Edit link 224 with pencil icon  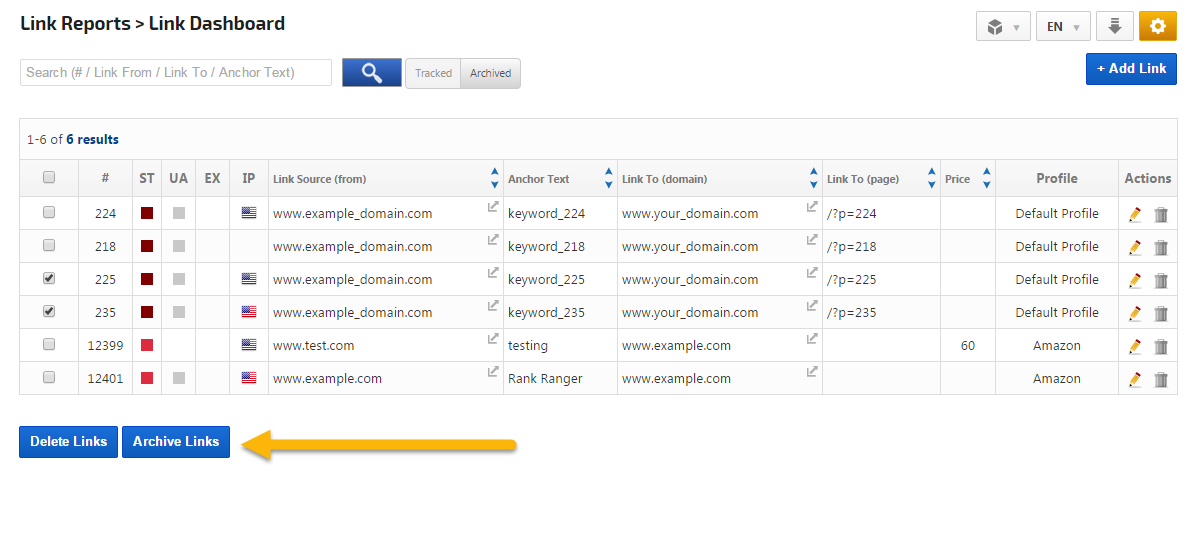point(1135,214)
